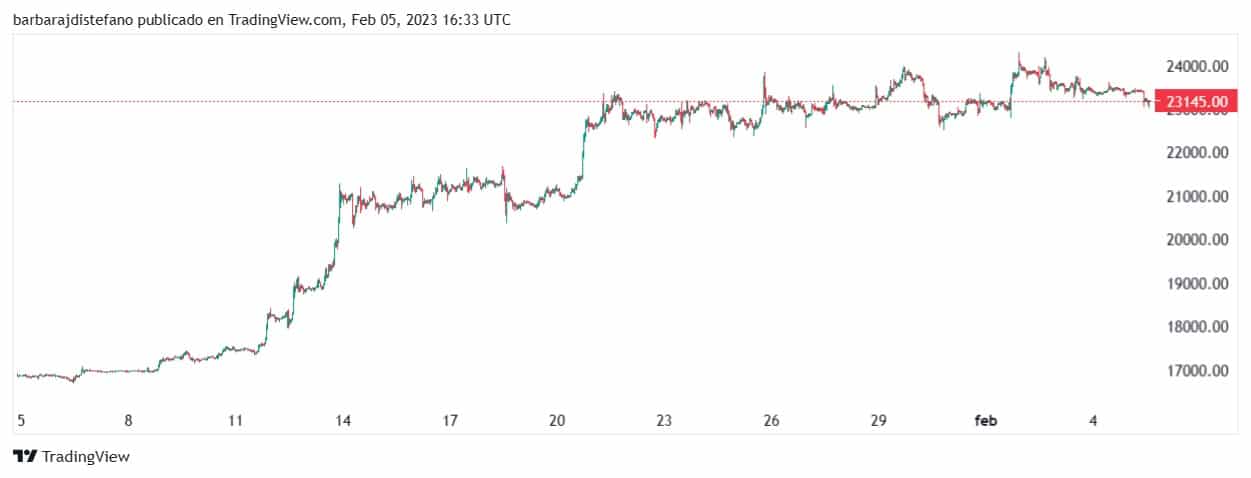Click the 18000.00 price axis label
This screenshot has width=1251, height=478.
click(x=1198, y=327)
